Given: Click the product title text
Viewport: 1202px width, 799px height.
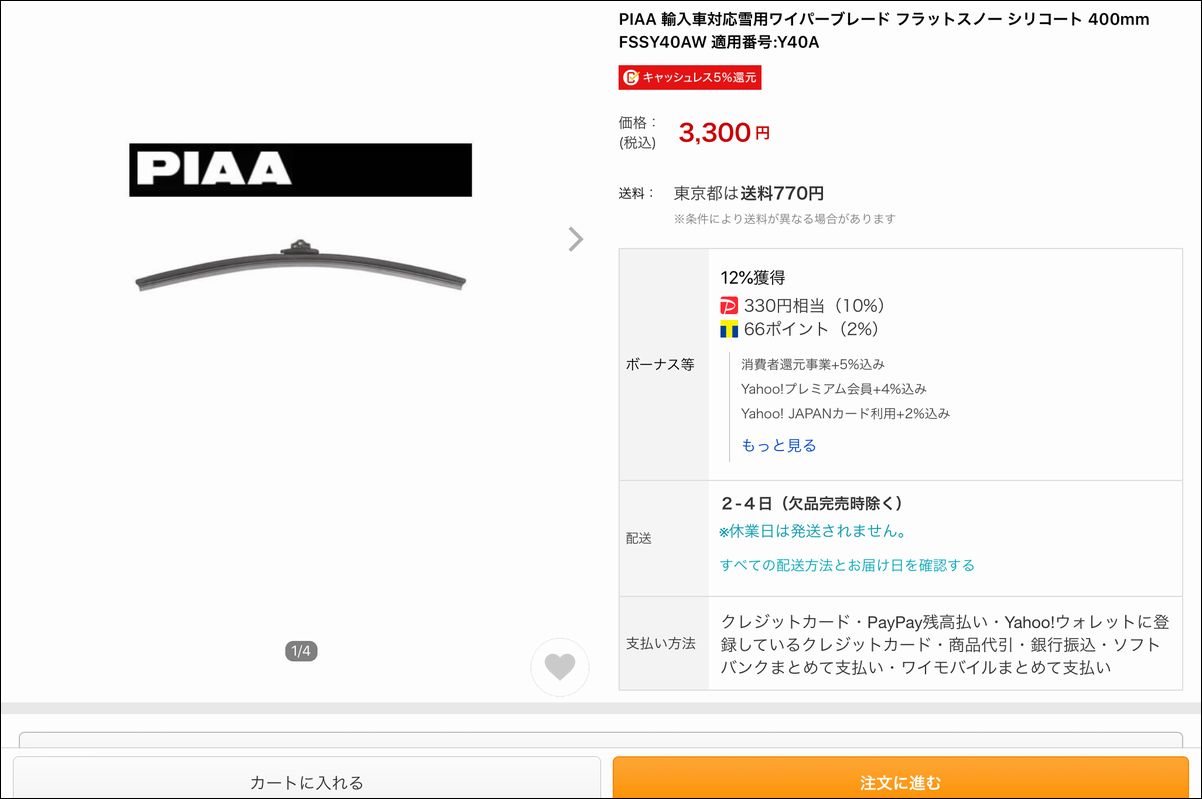Looking at the screenshot, I should coord(884,31).
